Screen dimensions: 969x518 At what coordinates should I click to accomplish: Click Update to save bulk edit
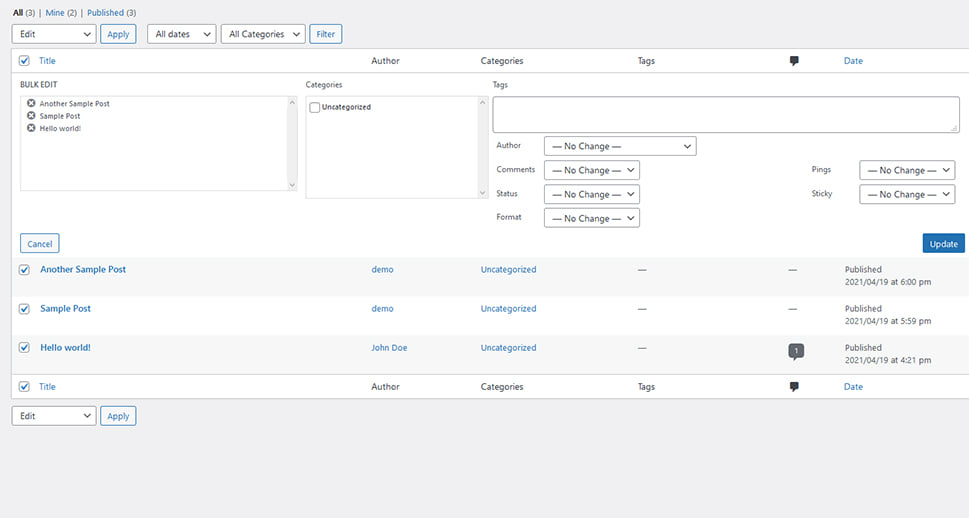tap(944, 244)
